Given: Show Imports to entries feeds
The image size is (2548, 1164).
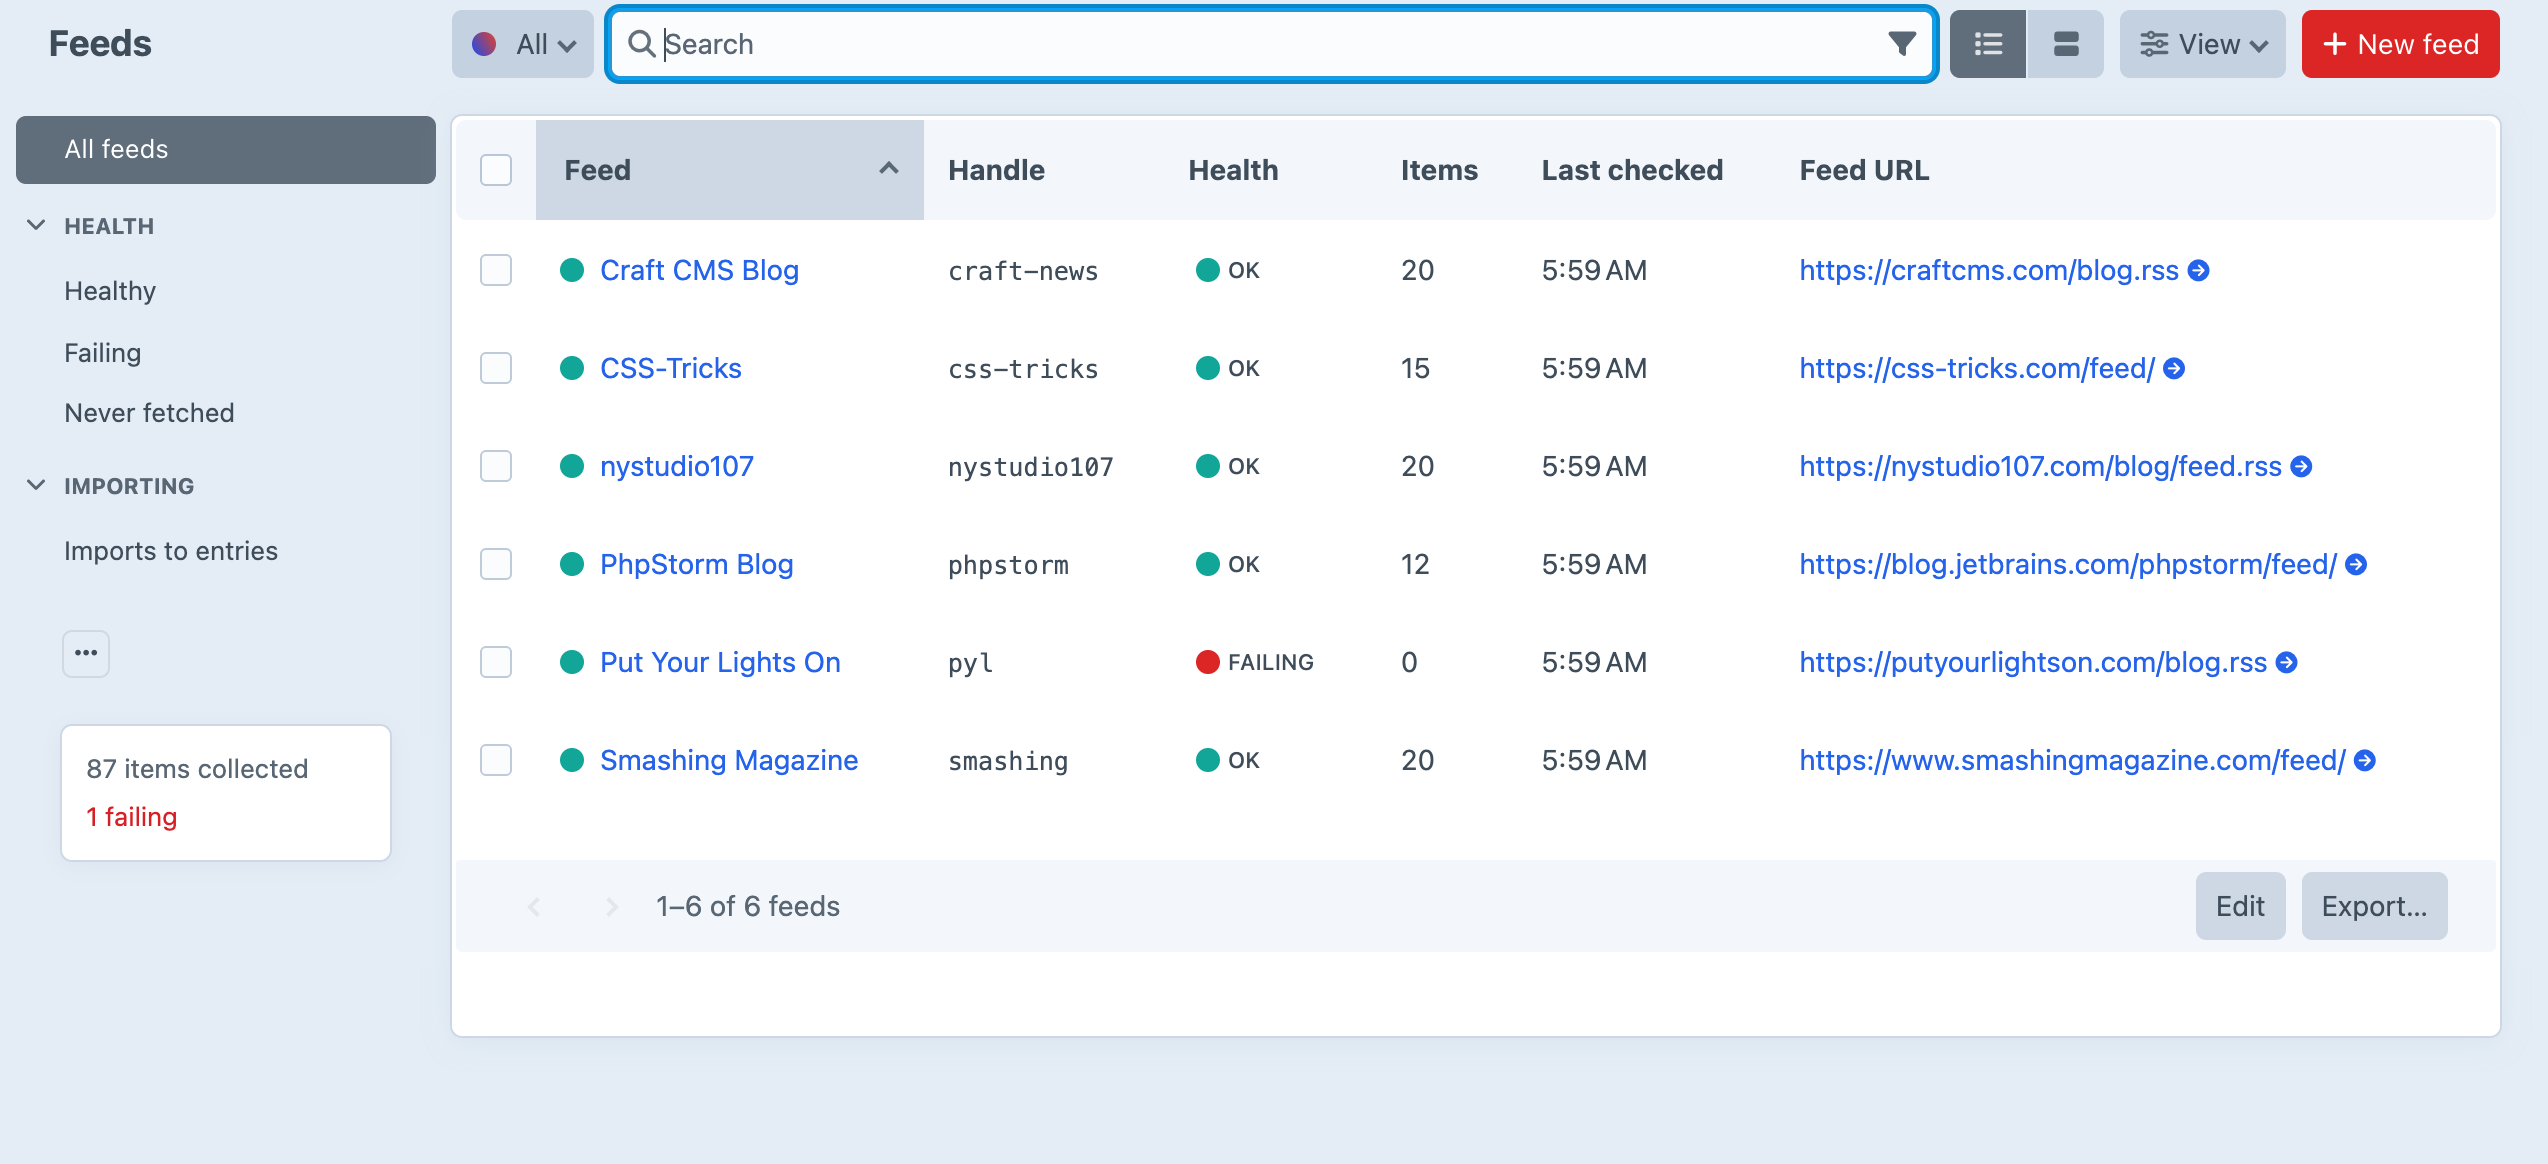Looking at the screenshot, I should tap(171, 551).
